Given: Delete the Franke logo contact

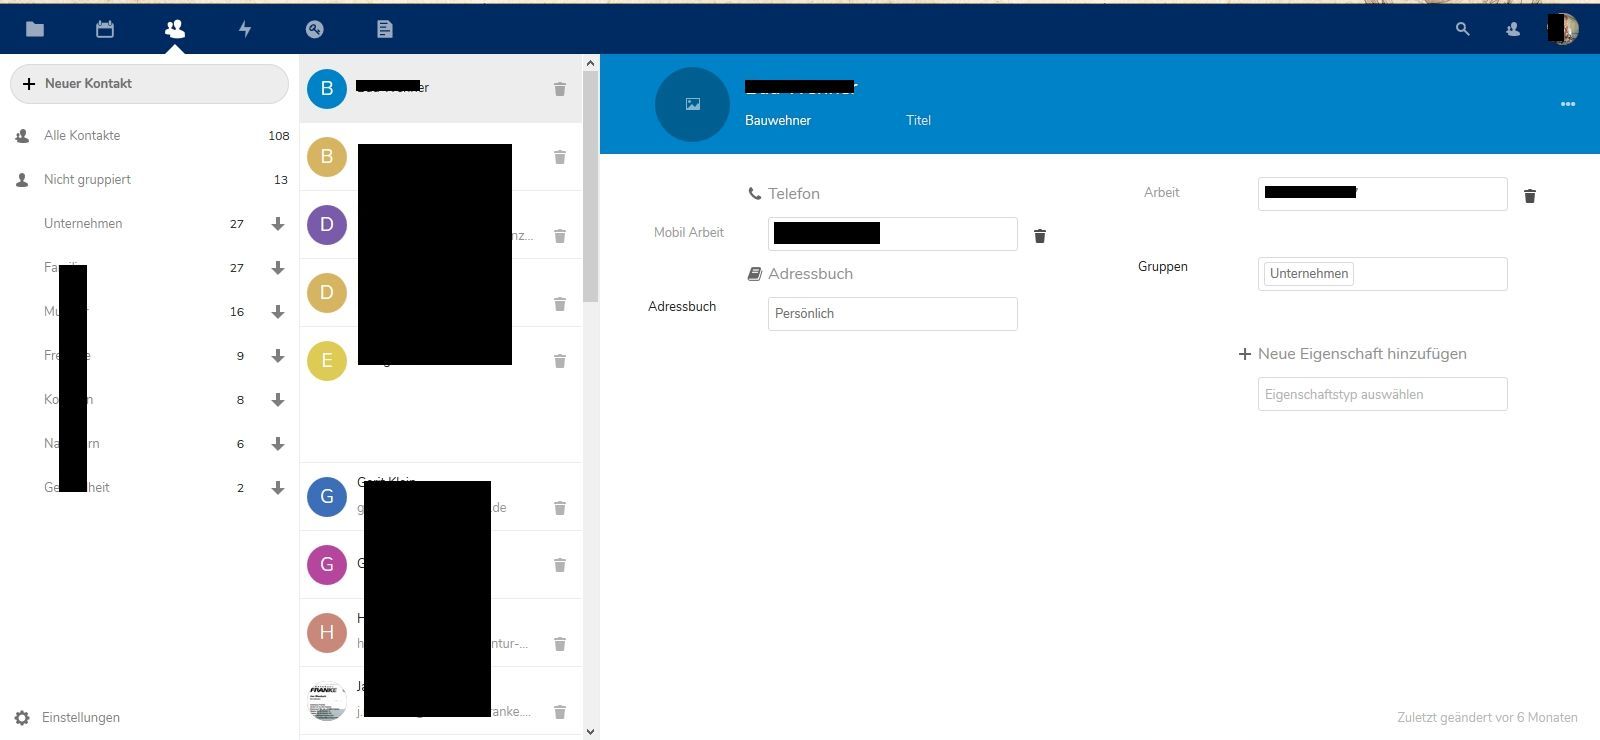Looking at the screenshot, I should (560, 712).
